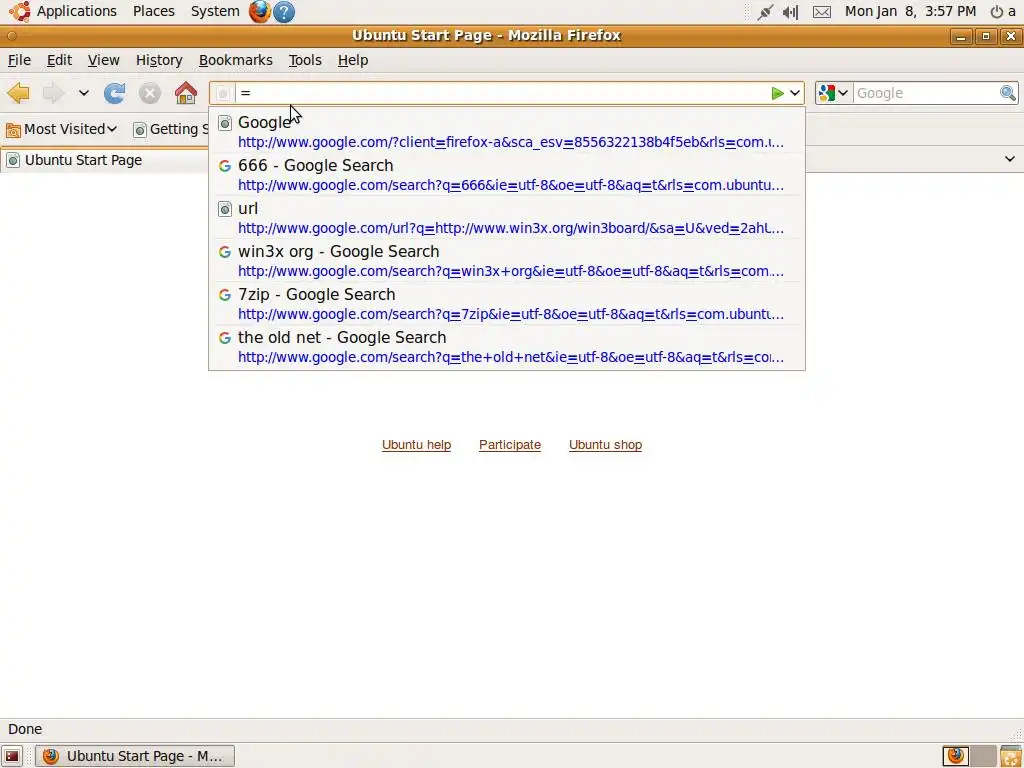Click the favicon of the 'url' suggestion
Screen dimensions: 1024x768
click(x=225, y=209)
